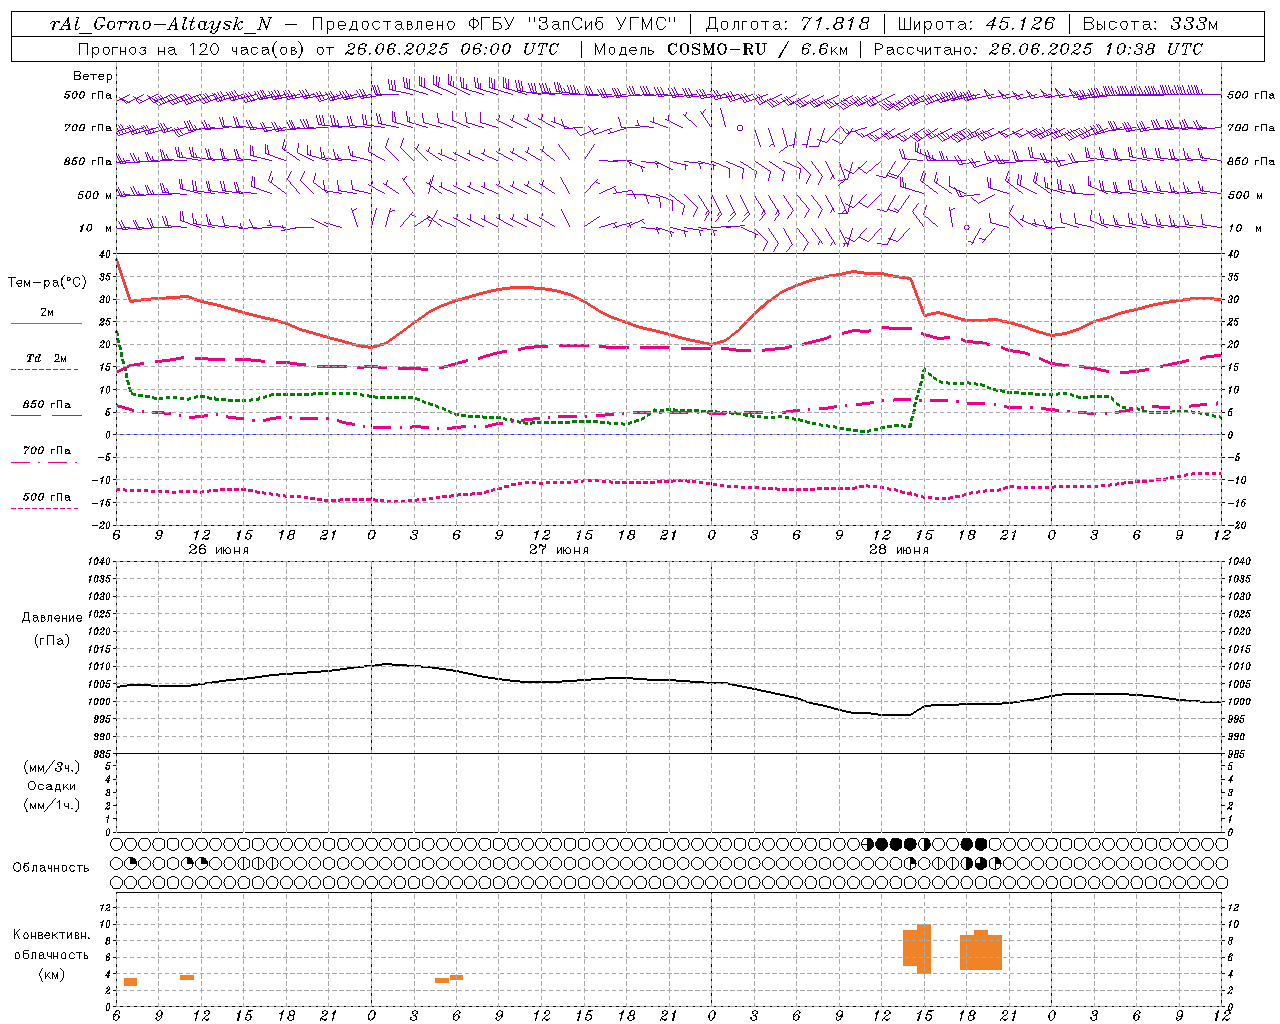
Task: Click the tallest orange convective cloud bar
Action: pos(924,949)
